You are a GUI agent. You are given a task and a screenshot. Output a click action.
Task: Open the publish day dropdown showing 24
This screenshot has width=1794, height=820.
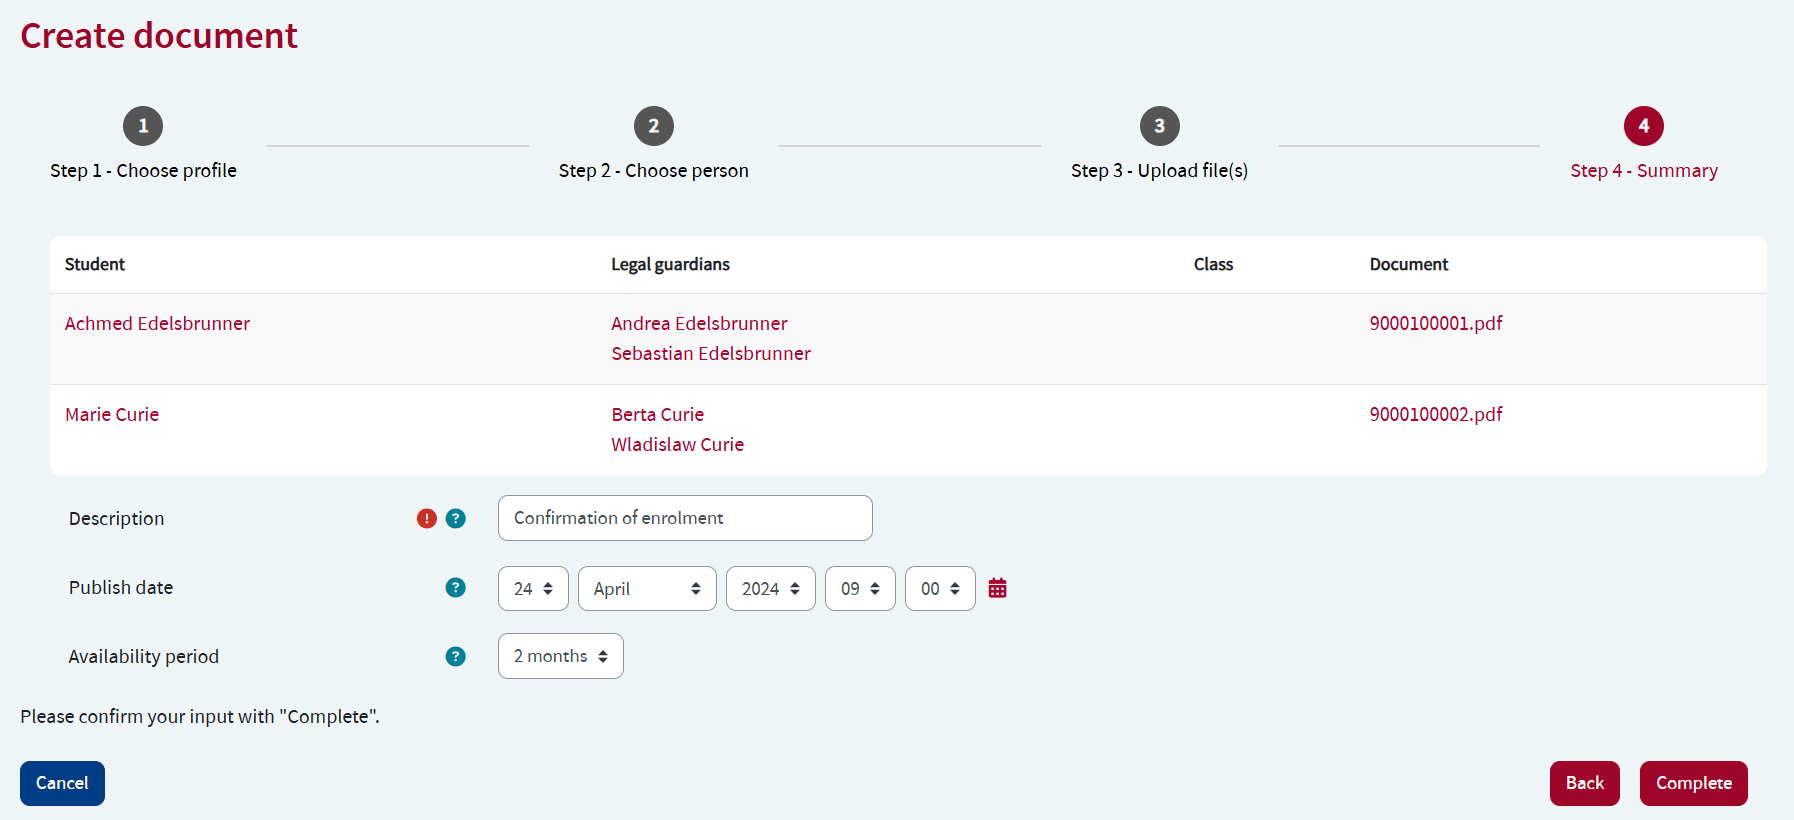click(533, 588)
